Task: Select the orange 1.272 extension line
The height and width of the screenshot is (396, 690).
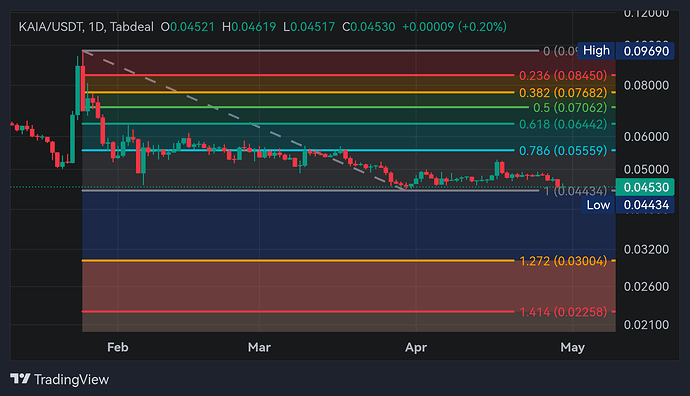Action: pos(298,260)
